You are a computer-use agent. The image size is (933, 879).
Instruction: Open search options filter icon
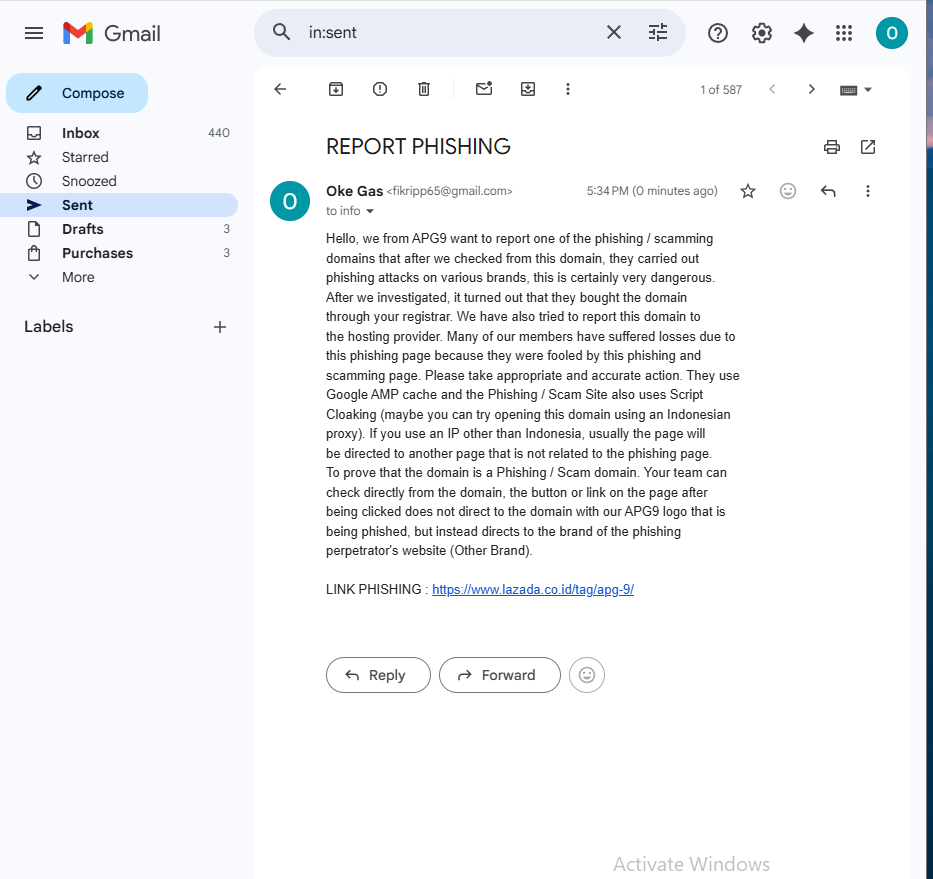[658, 32]
